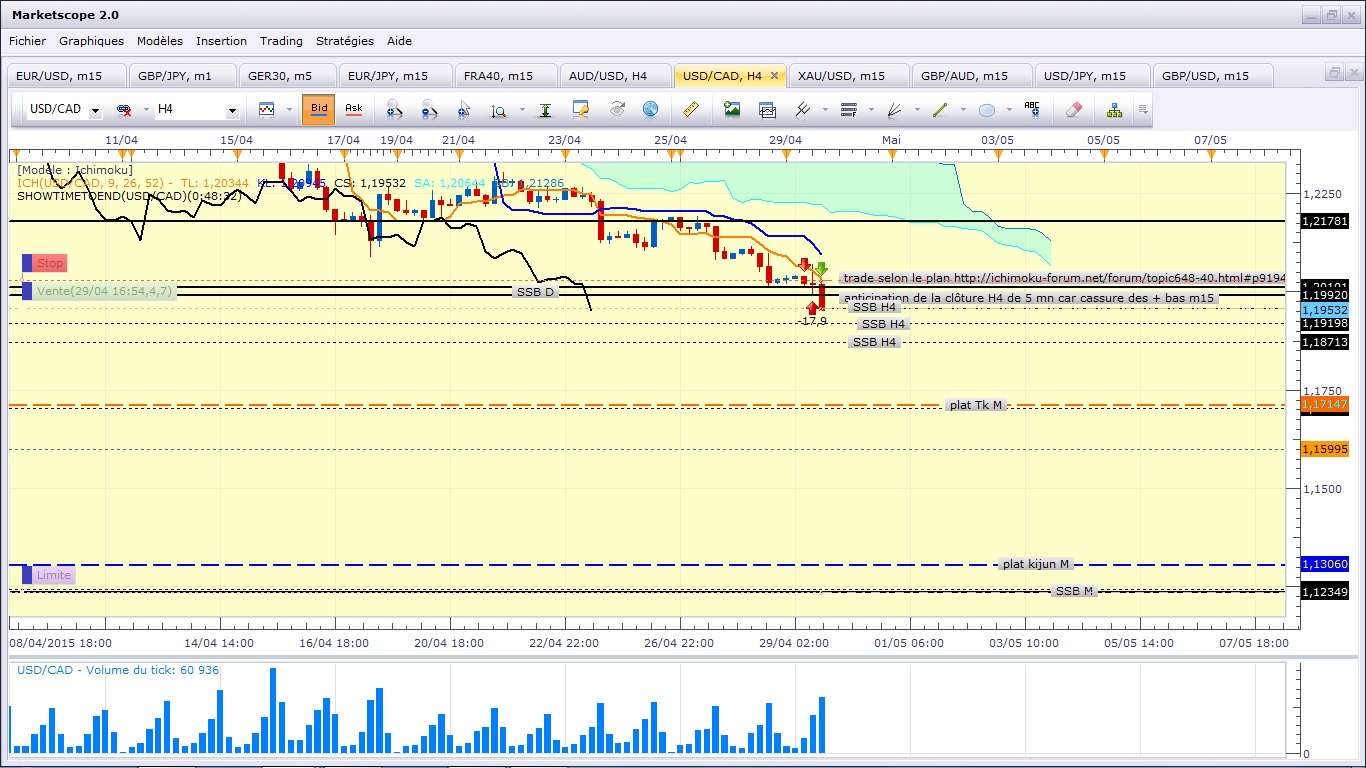
Task: Switch to the USD/JPY, m15 tab
Action: (x=1091, y=76)
